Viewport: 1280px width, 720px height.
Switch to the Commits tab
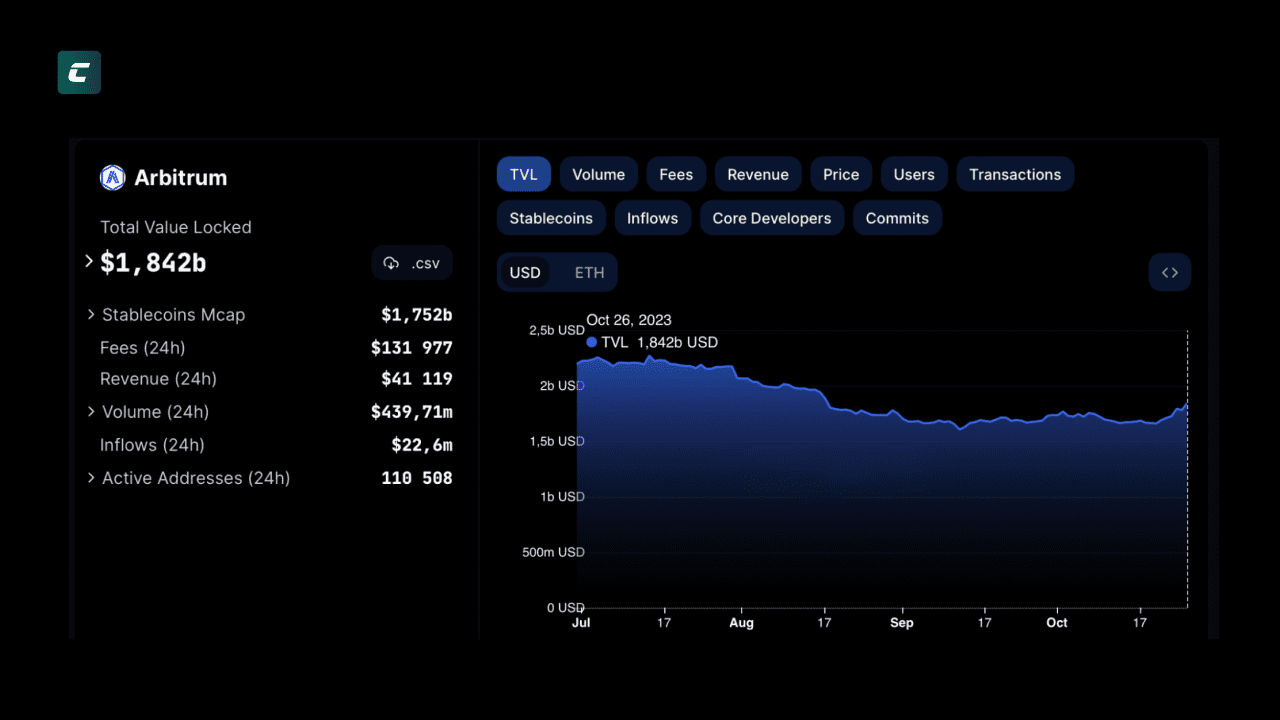(897, 218)
